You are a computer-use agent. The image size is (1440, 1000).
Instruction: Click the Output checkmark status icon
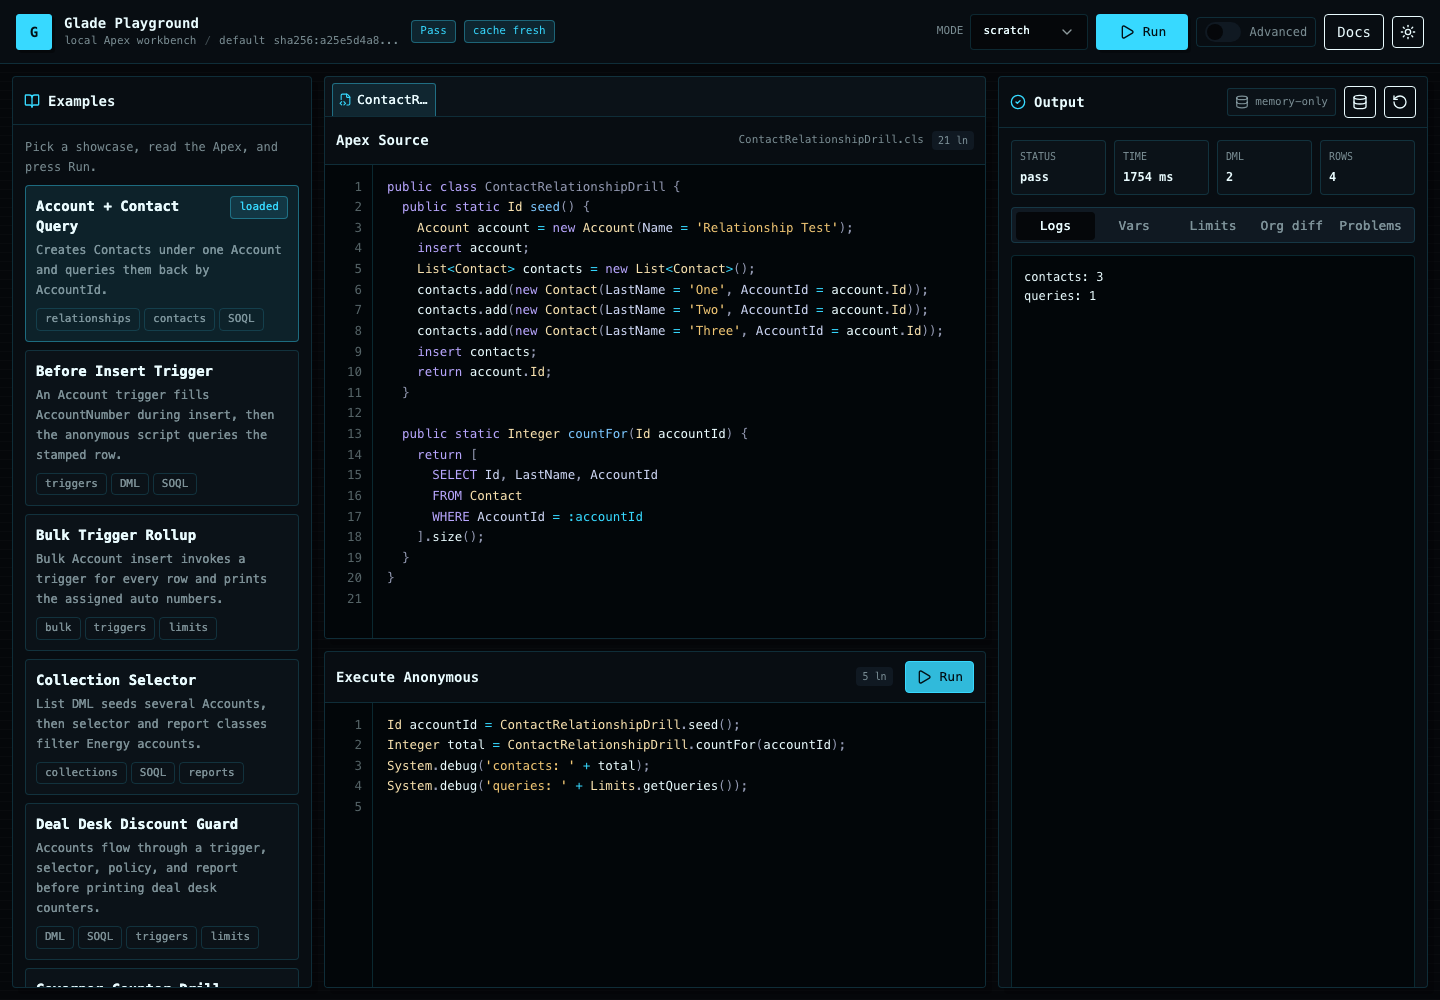(x=1018, y=102)
